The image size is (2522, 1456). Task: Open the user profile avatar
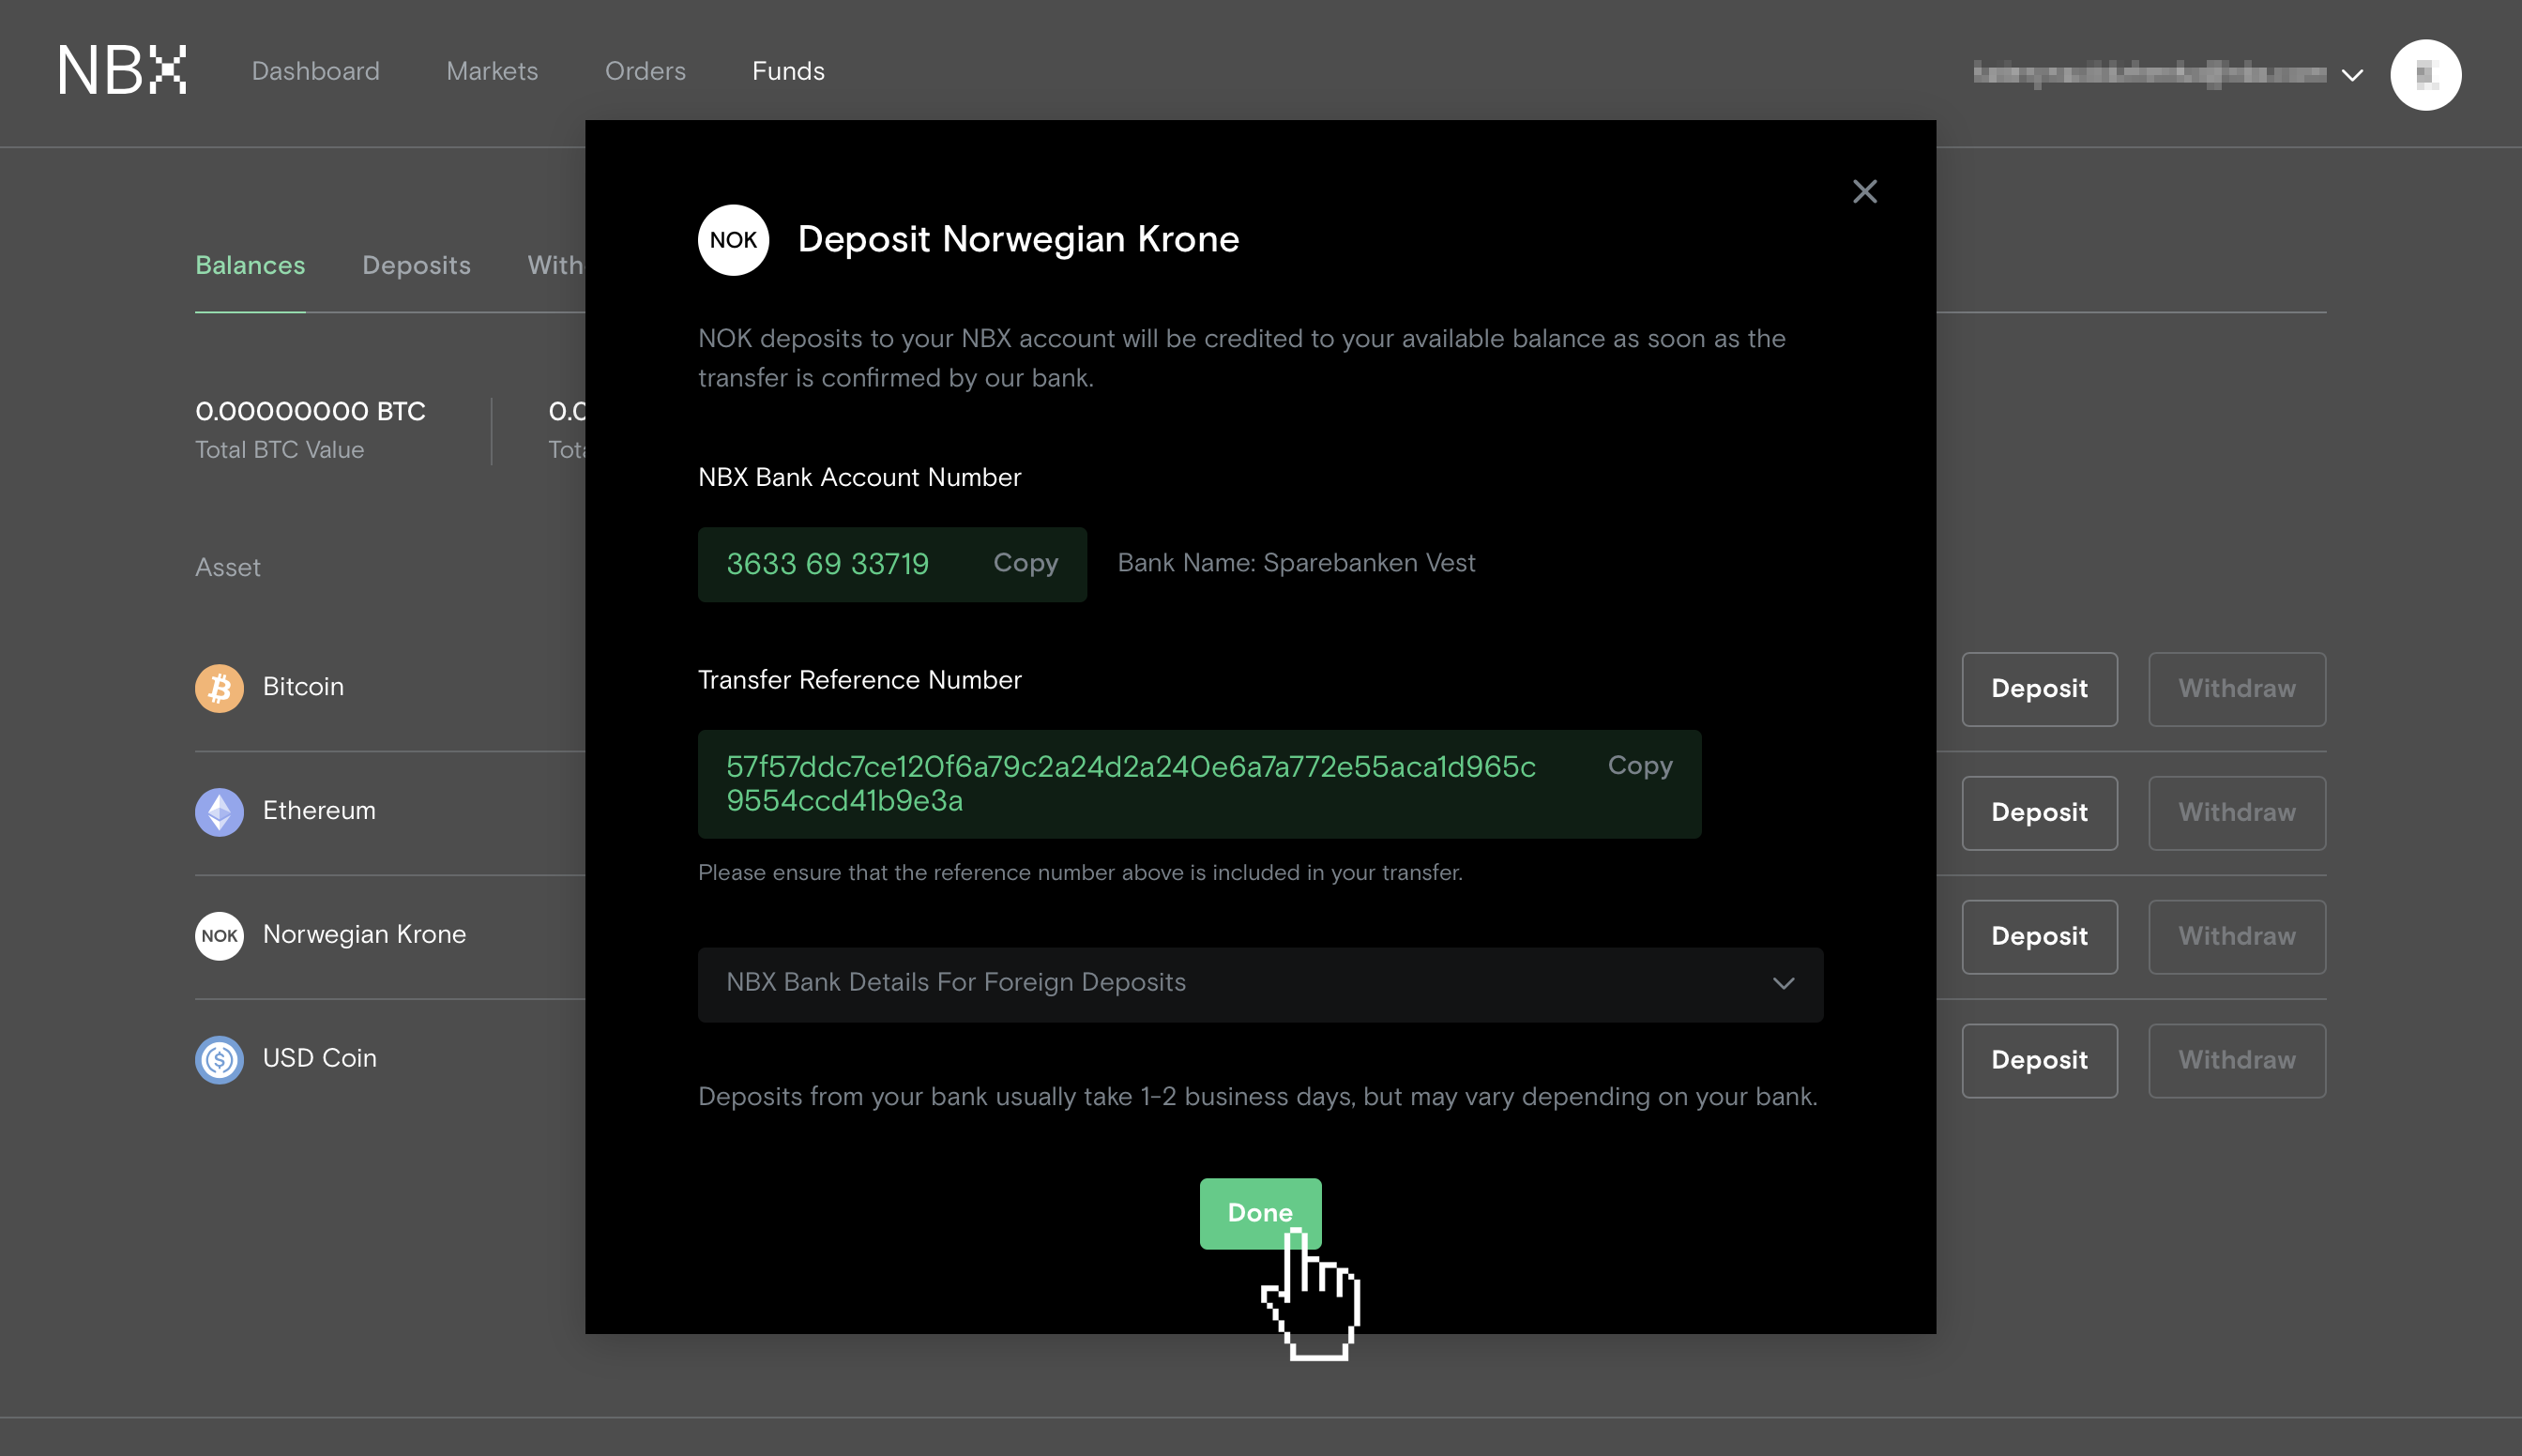(2425, 74)
